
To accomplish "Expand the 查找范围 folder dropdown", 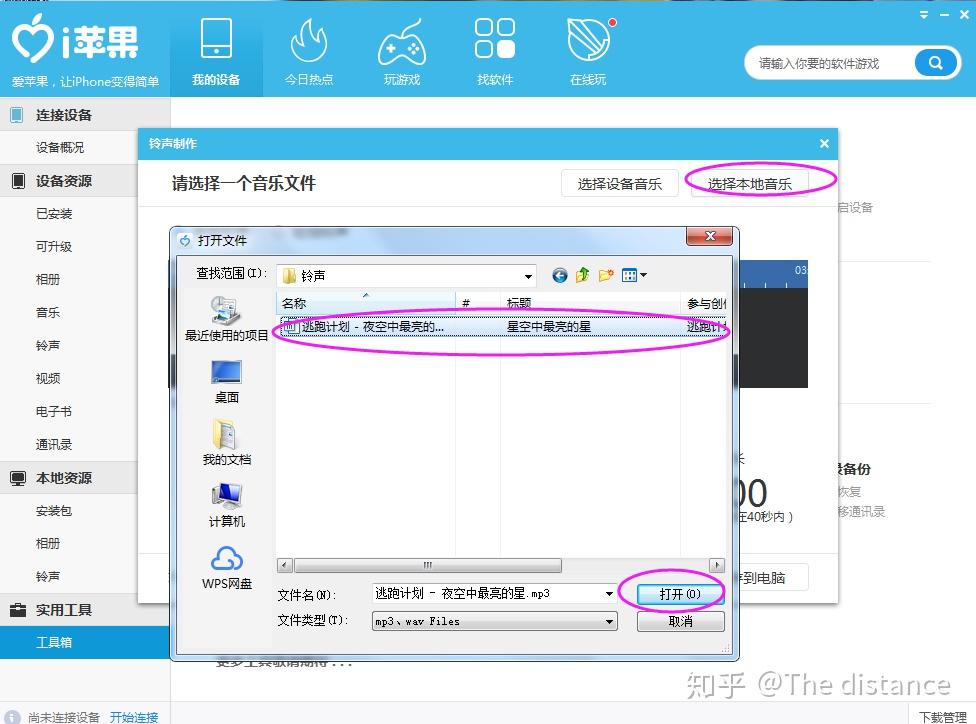I will [528, 276].
